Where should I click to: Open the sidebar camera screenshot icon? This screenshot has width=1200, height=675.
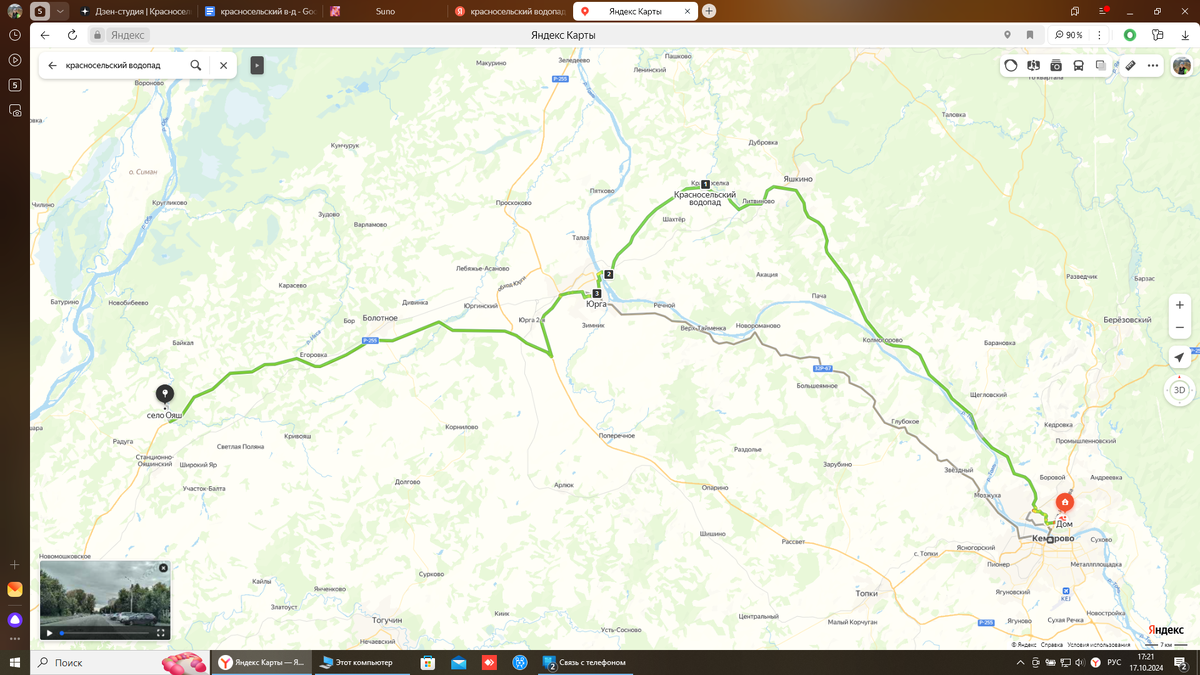[15, 111]
